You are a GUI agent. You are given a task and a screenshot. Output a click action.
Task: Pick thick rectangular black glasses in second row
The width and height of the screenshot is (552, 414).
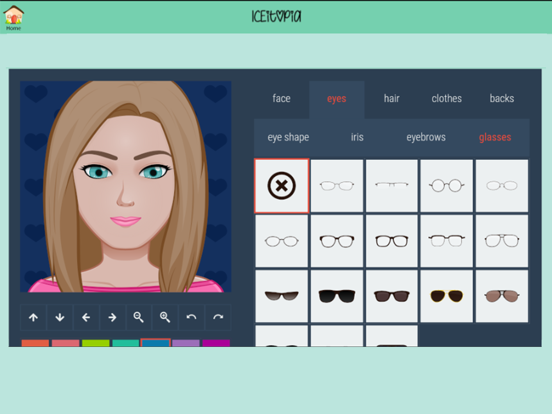click(391, 241)
